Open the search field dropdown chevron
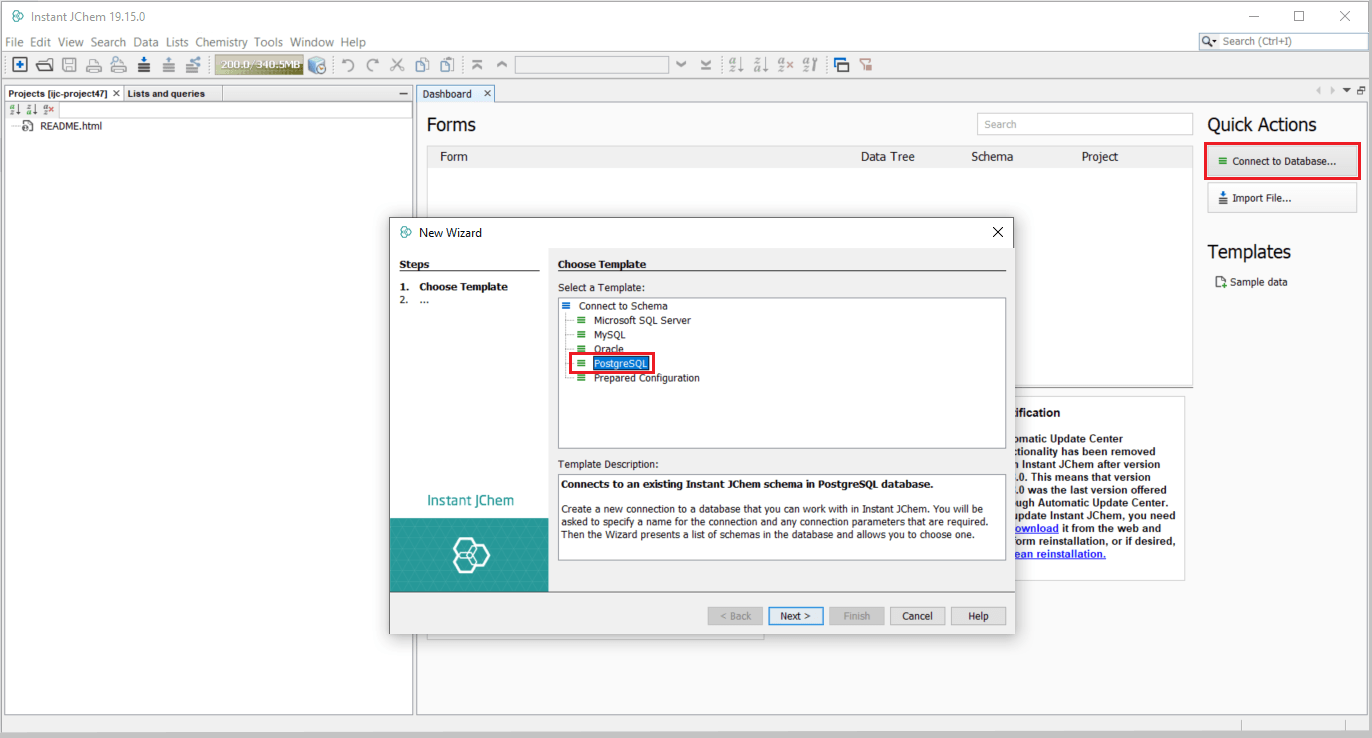The width and height of the screenshot is (1372, 738). click(x=681, y=64)
